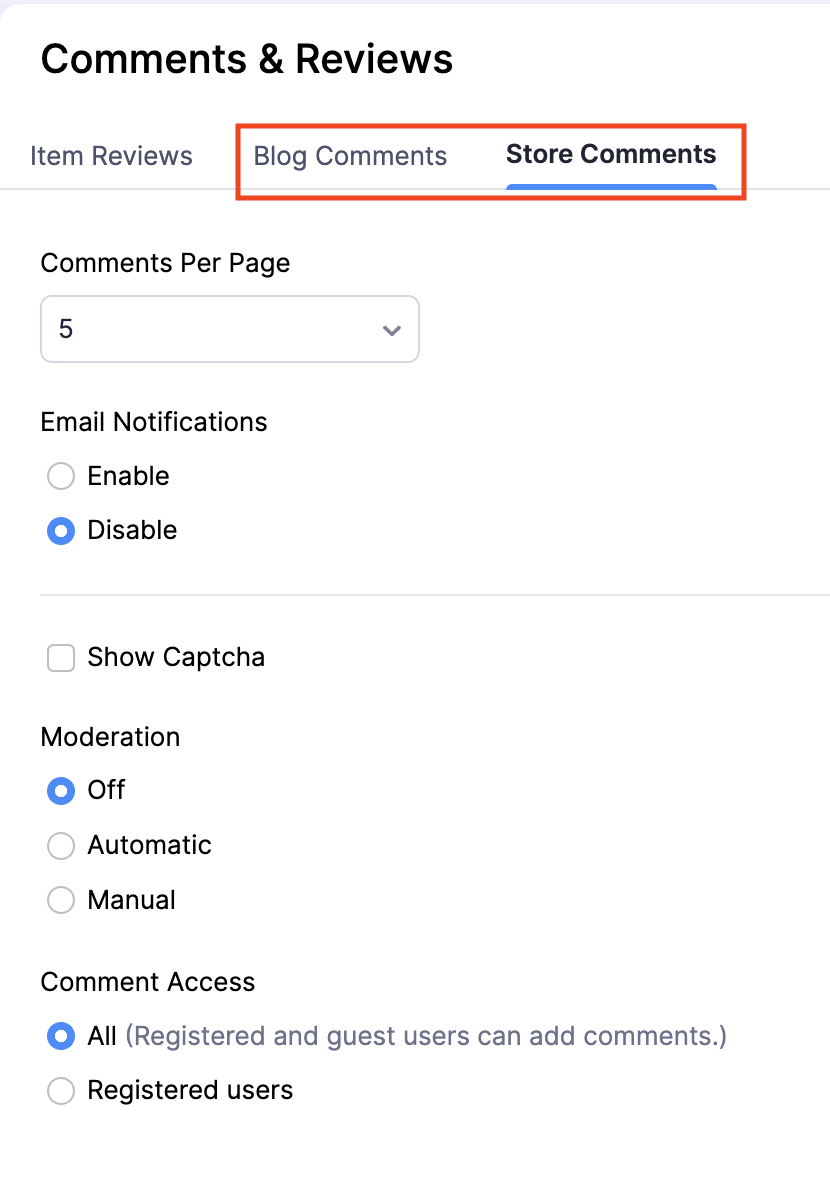This screenshot has height=1198, width=830.
Task: Disable email notifications
Action: [x=60, y=531]
